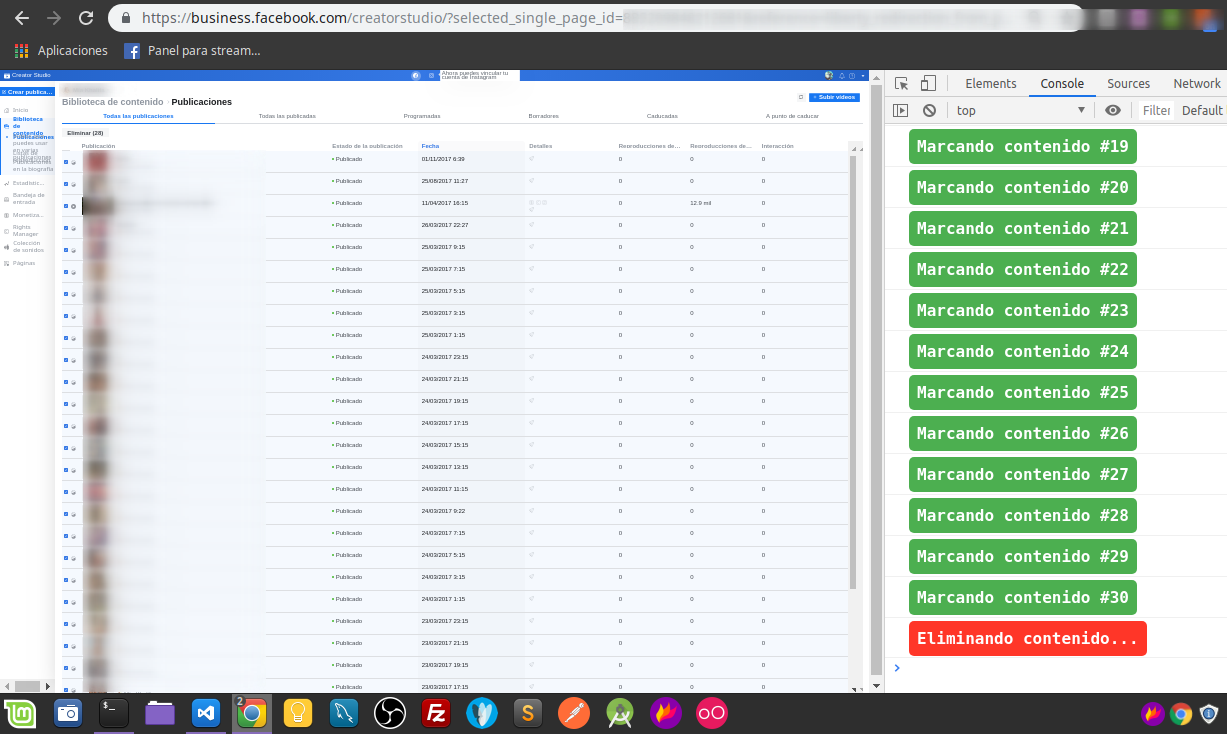Open Visual Studio Code from the taskbar
The height and width of the screenshot is (734, 1227).
206,713
